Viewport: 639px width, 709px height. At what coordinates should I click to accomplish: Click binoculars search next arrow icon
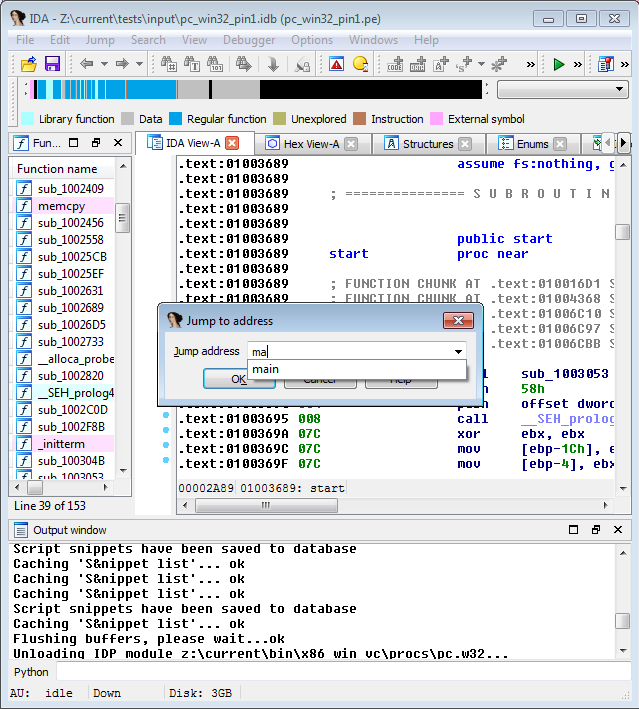(244, 64)
